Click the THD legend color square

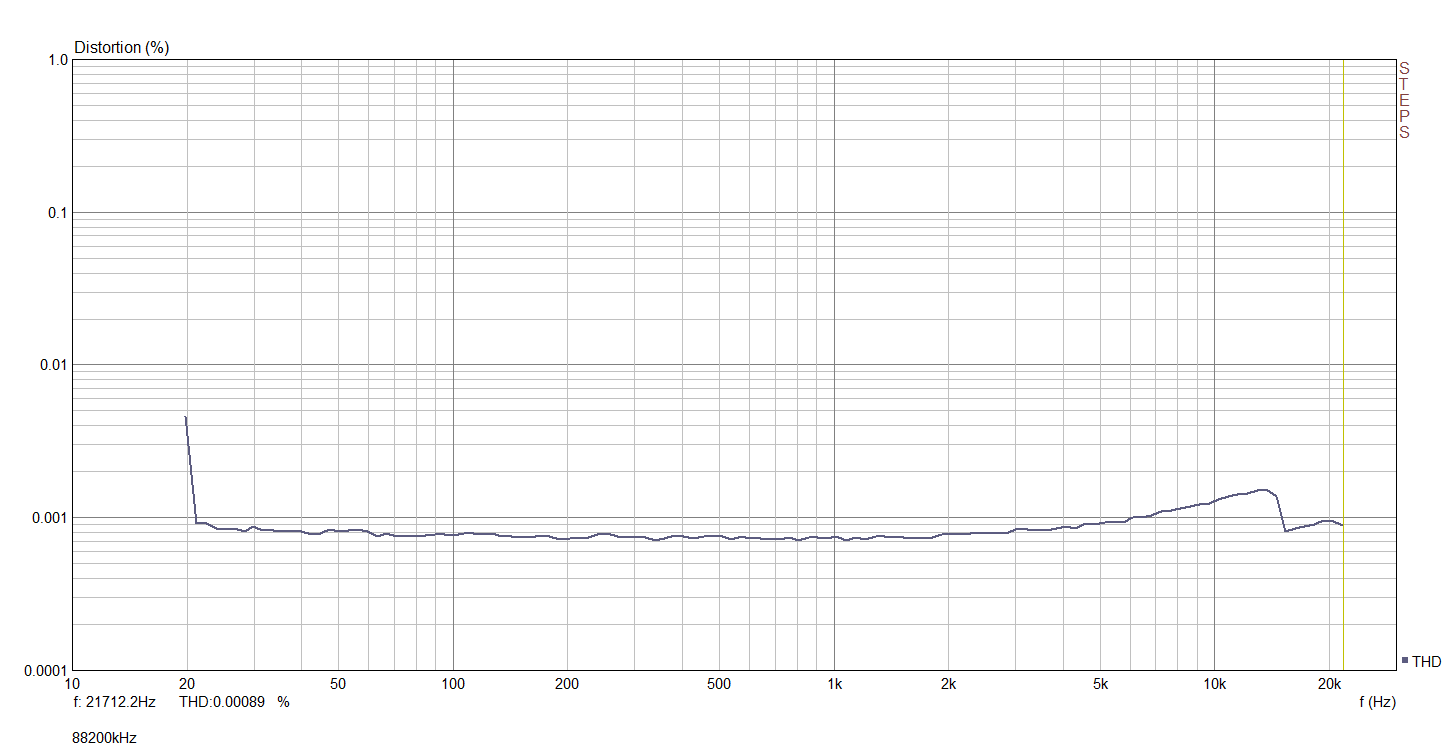coord(1405,661)
